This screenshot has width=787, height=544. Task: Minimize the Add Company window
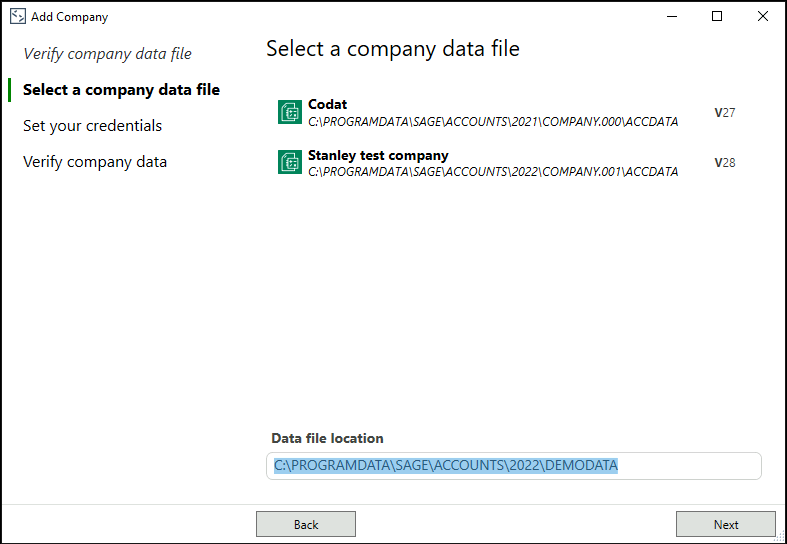click(670, 16)
